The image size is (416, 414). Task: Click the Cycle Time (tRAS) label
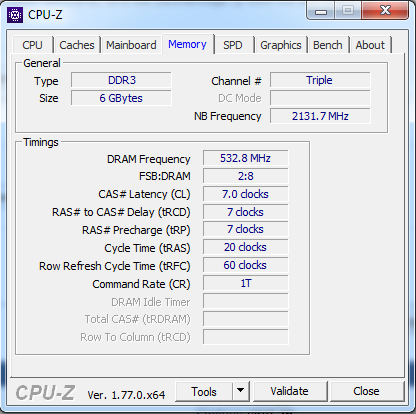tap(147, 248)
